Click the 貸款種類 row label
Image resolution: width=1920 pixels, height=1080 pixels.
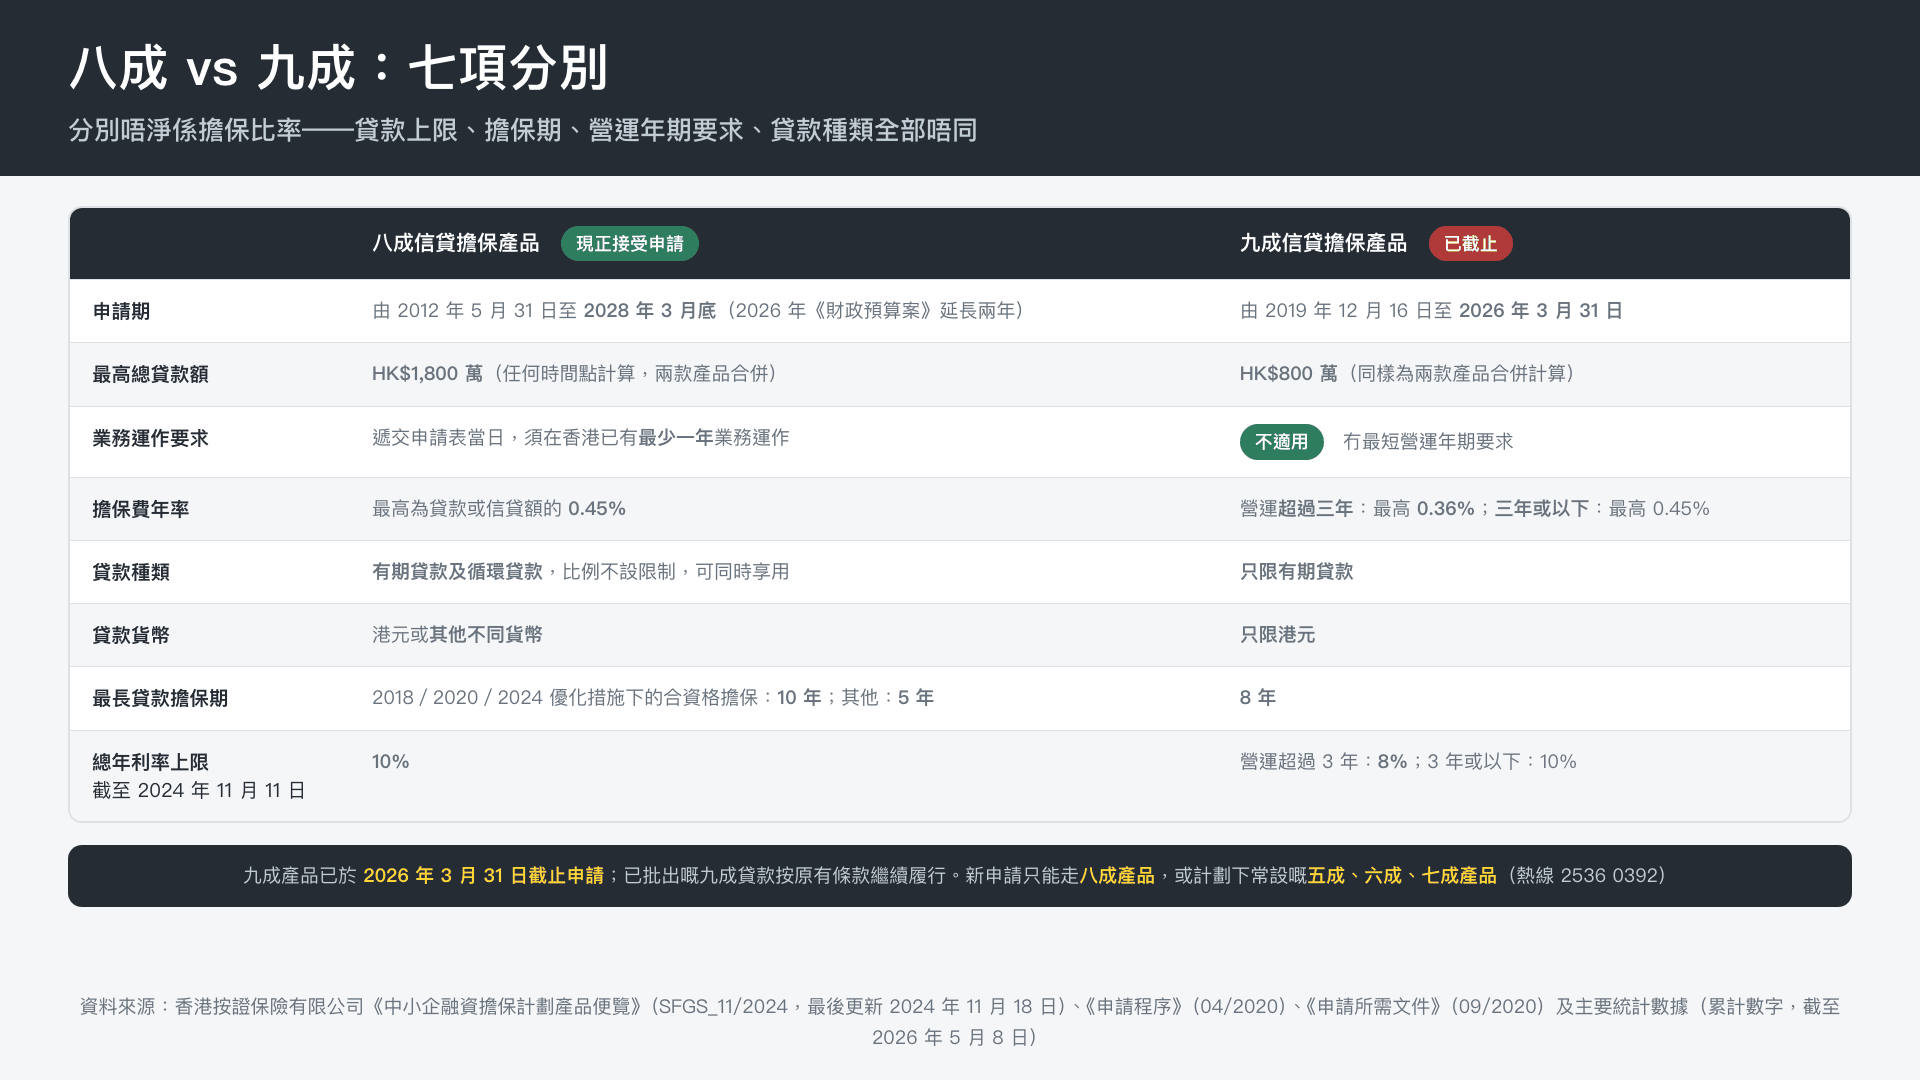click(131, 572)
